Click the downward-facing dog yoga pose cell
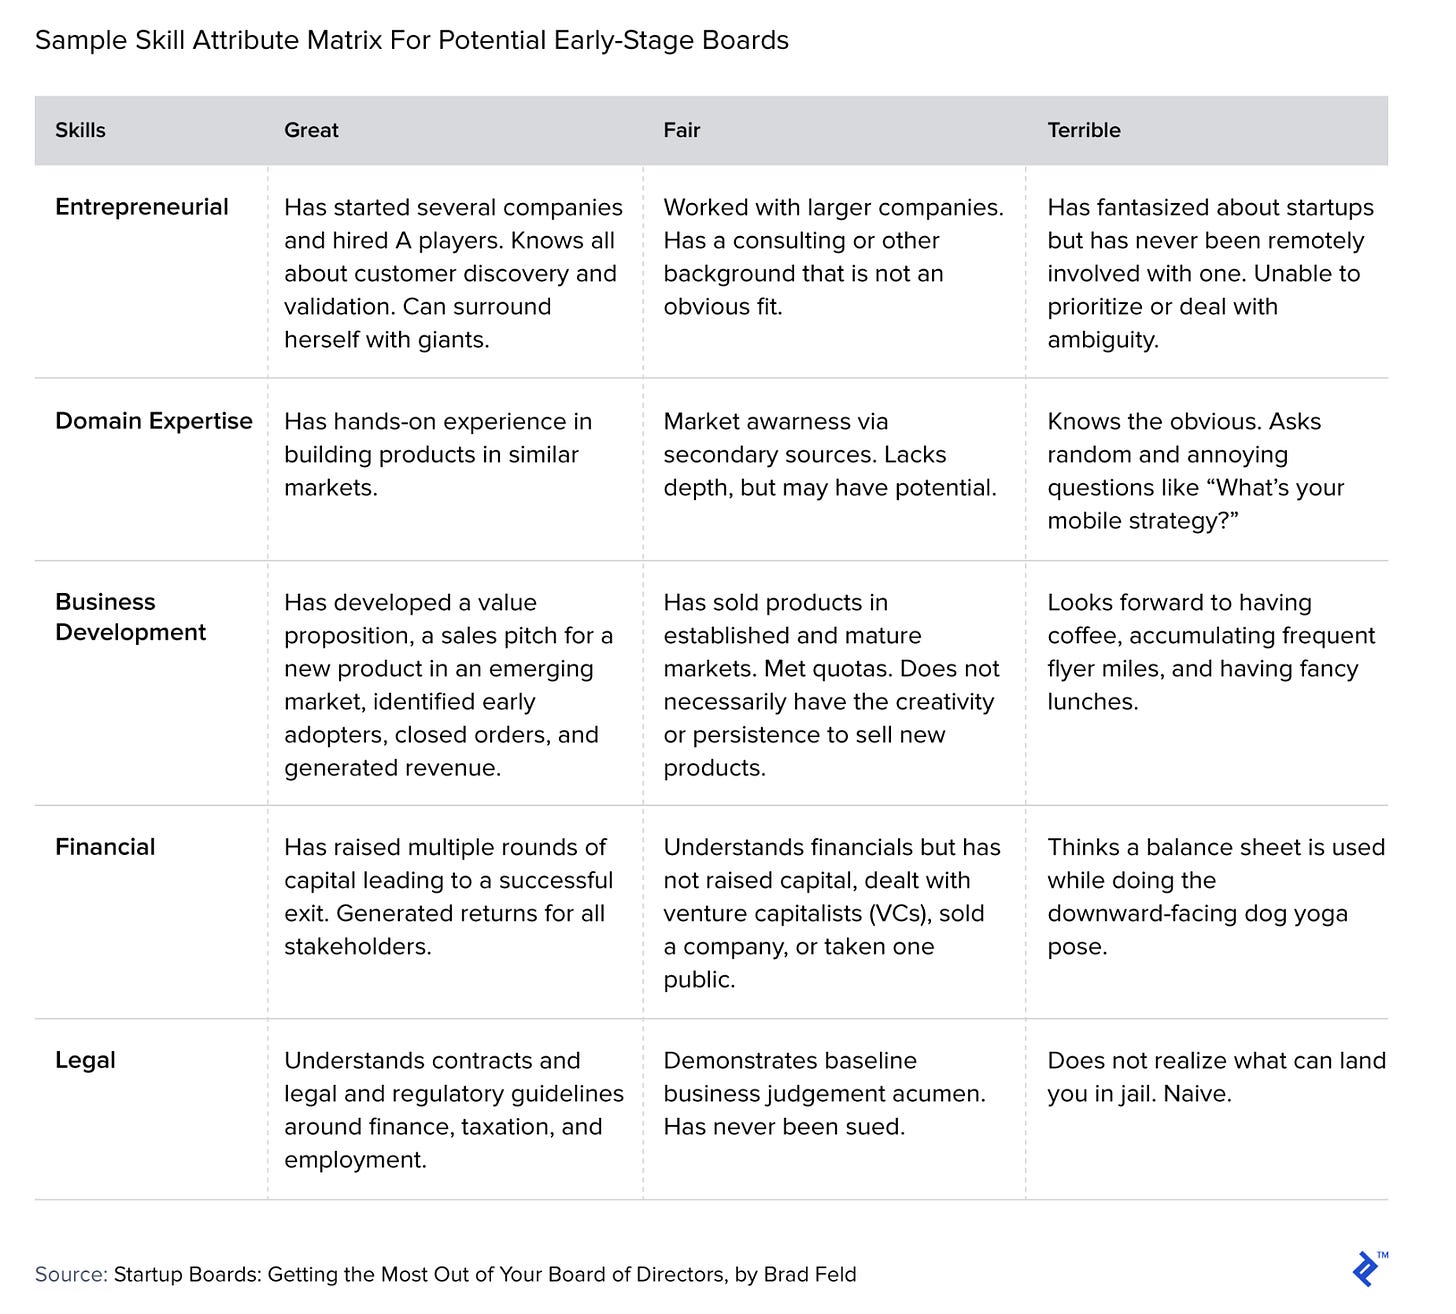Viewport: 1456px width, 1314px height. (1215, 897)
